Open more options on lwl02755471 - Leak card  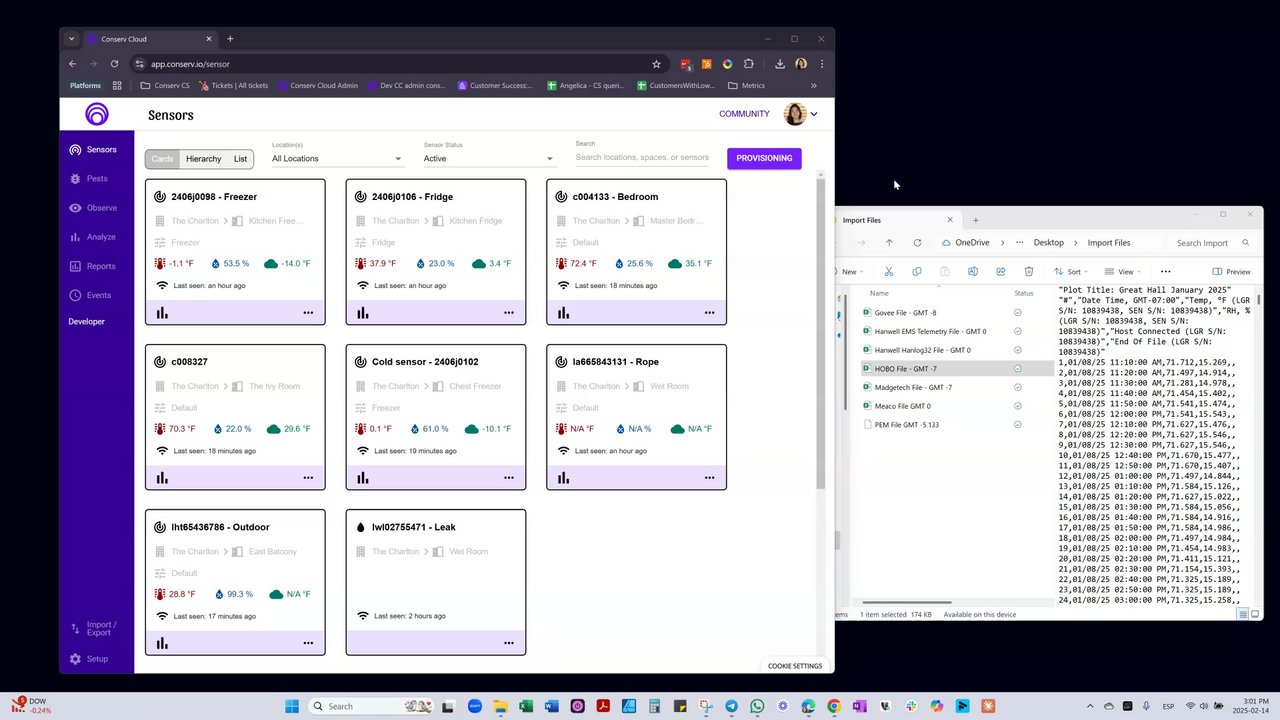(508, 643)
